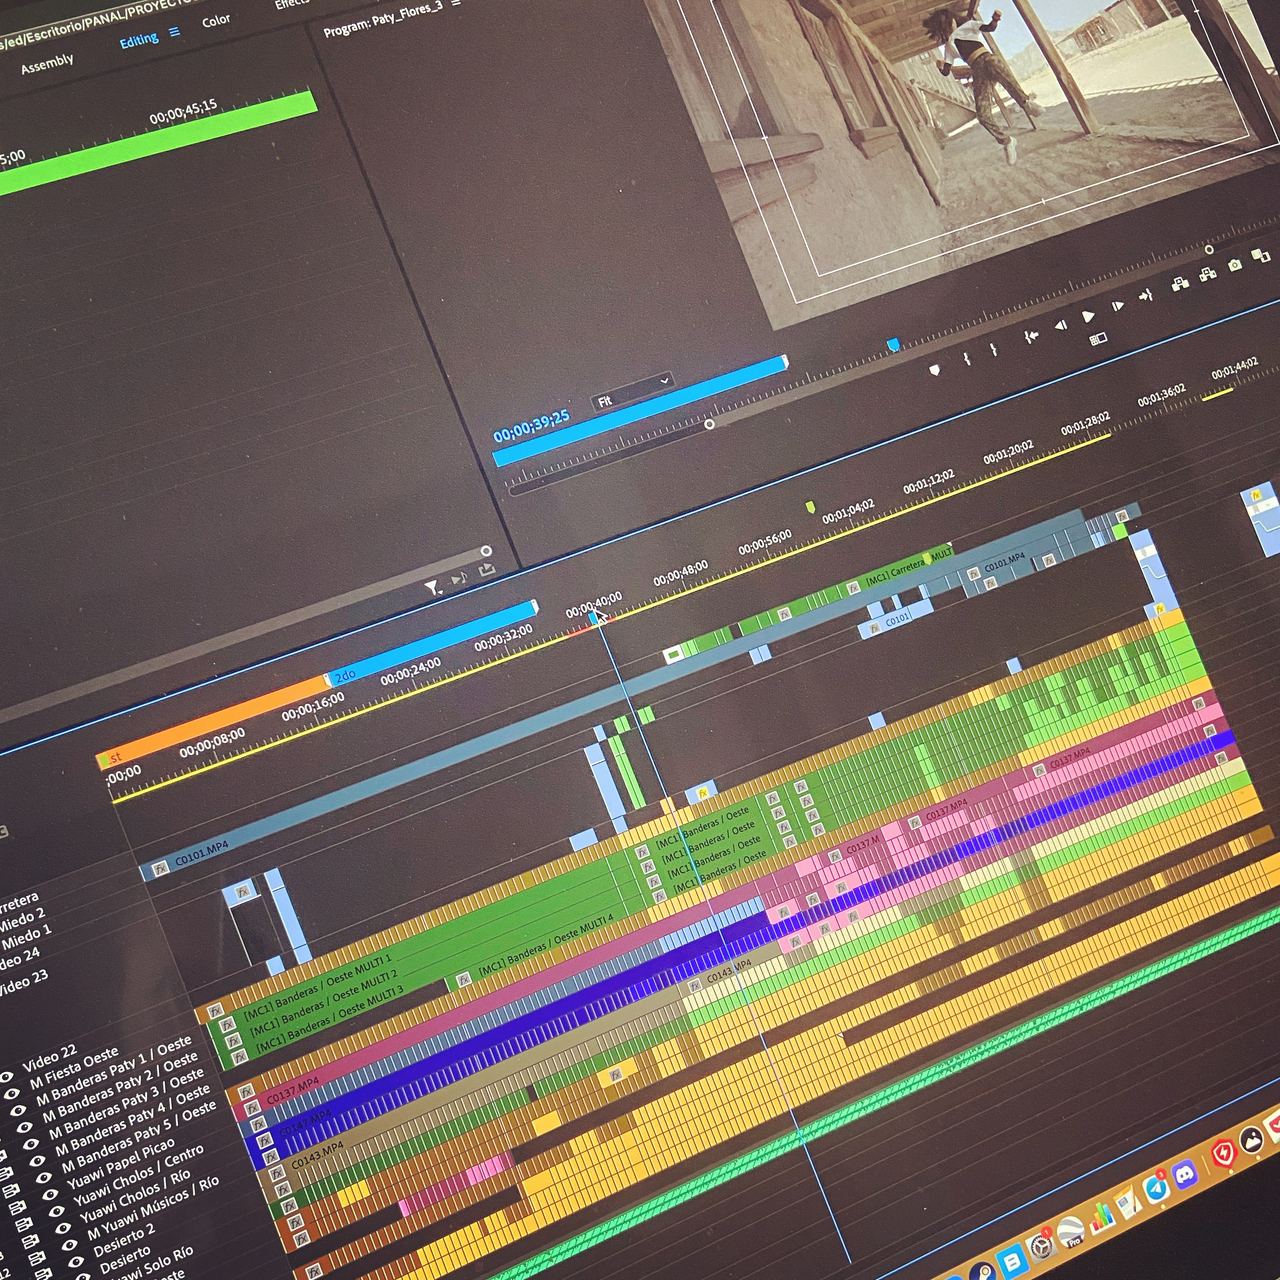Image resolution: width=1280 pixels, height=1280 pixels.
Task: Open the Fit zoom level dropdown
Action: point(632,392)
